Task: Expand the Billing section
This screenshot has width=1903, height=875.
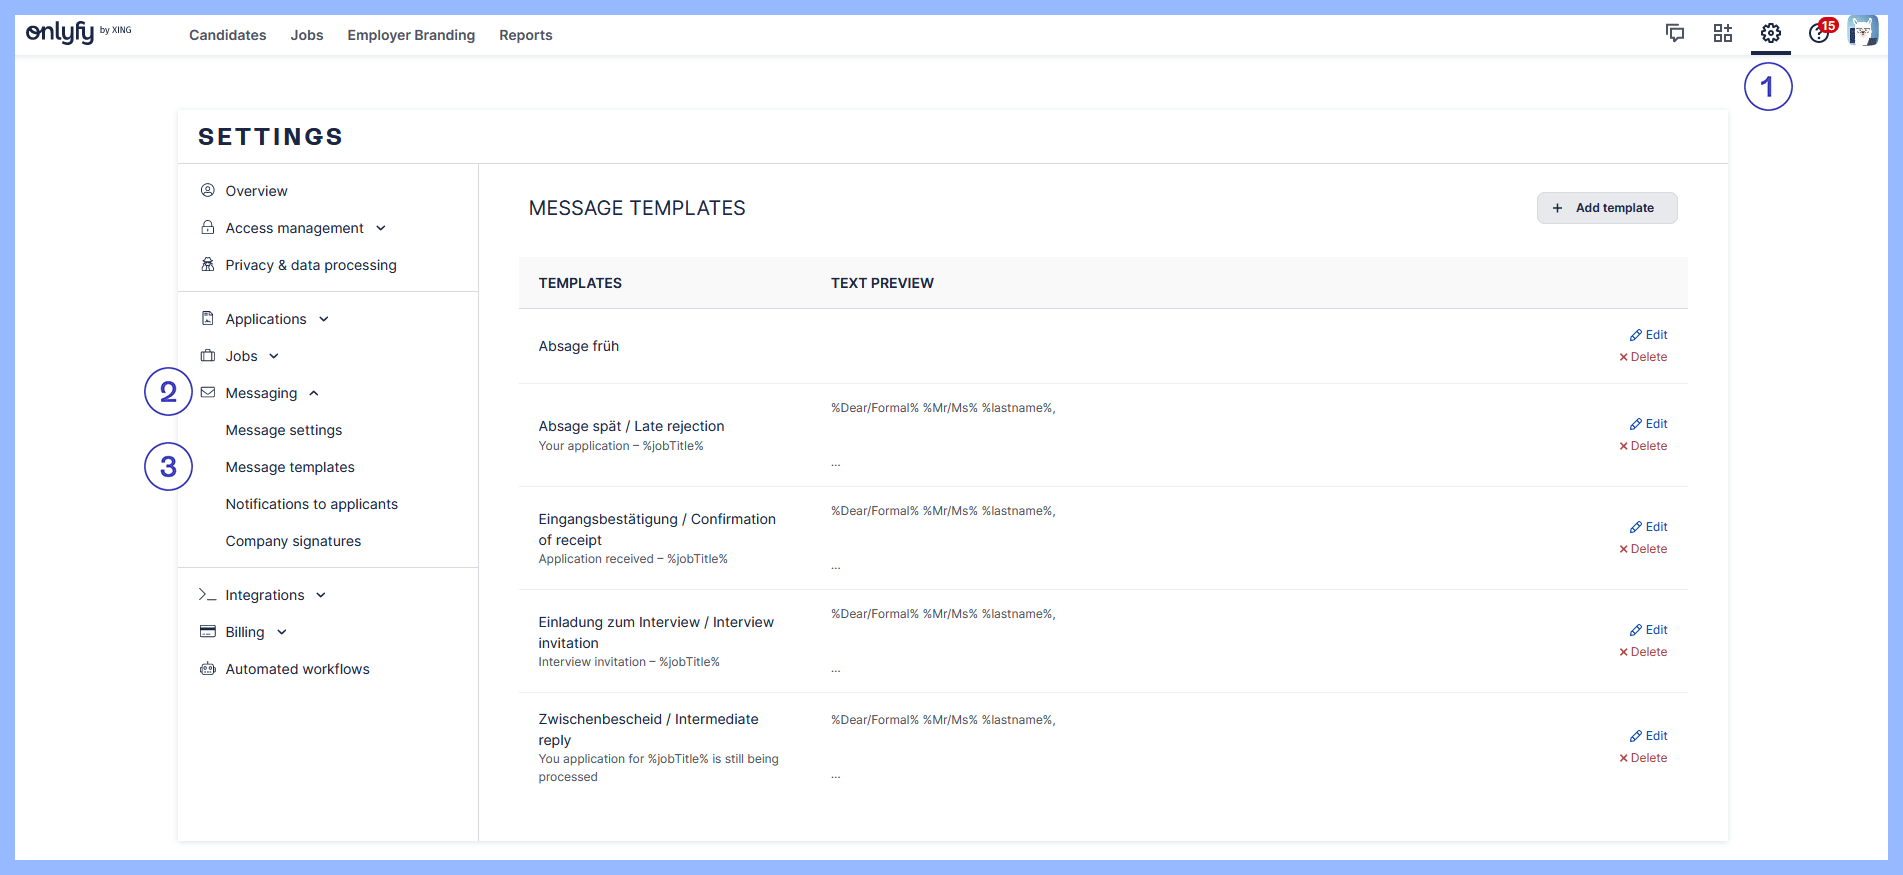Action: (245, 632)
